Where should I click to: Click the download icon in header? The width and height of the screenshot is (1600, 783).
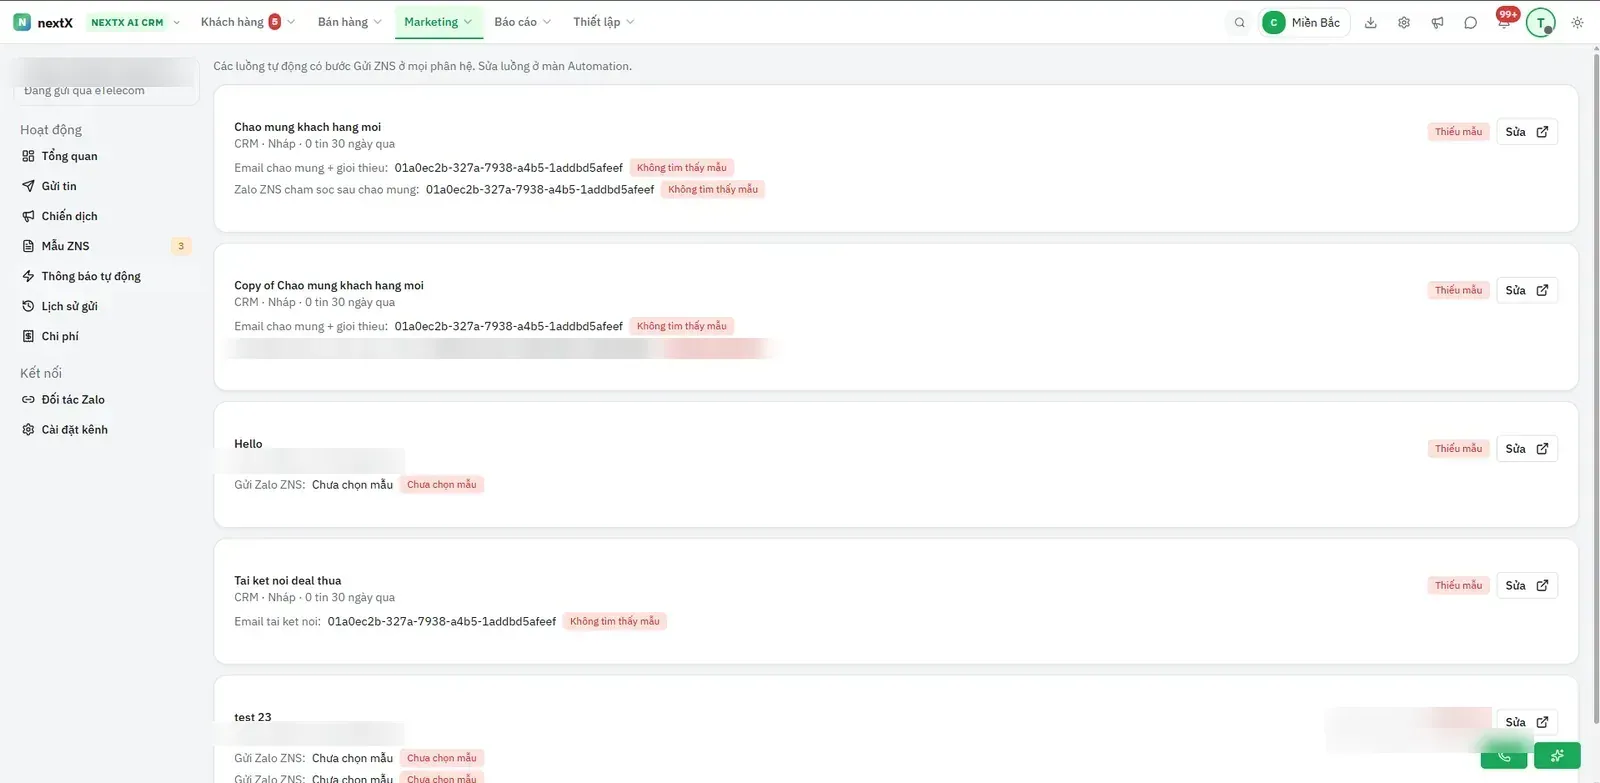(1371, 22)
